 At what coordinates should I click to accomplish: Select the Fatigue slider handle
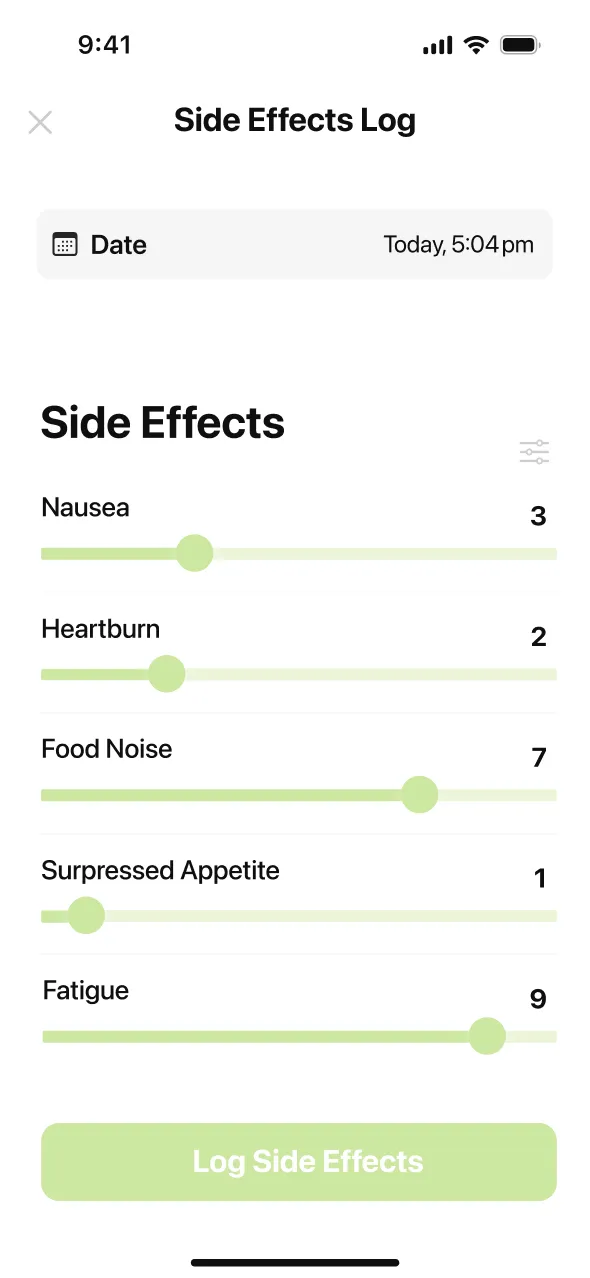click(x=486, y=1036)
